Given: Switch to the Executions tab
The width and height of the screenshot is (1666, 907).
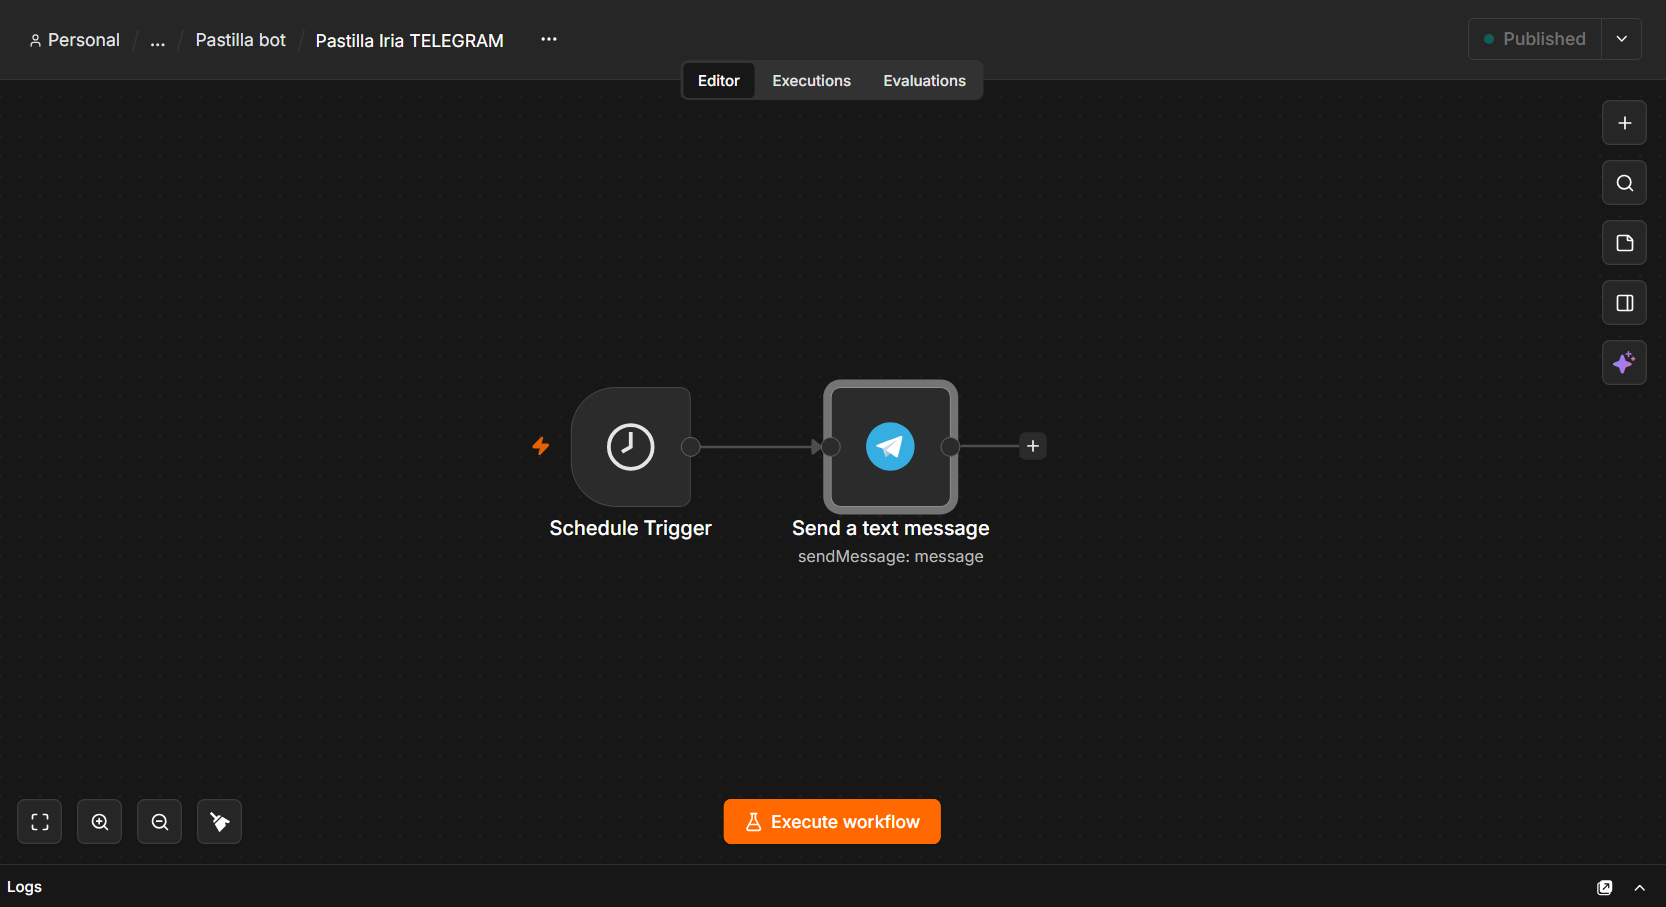Looking at the screenshot, I should click(x=811, y=81).
